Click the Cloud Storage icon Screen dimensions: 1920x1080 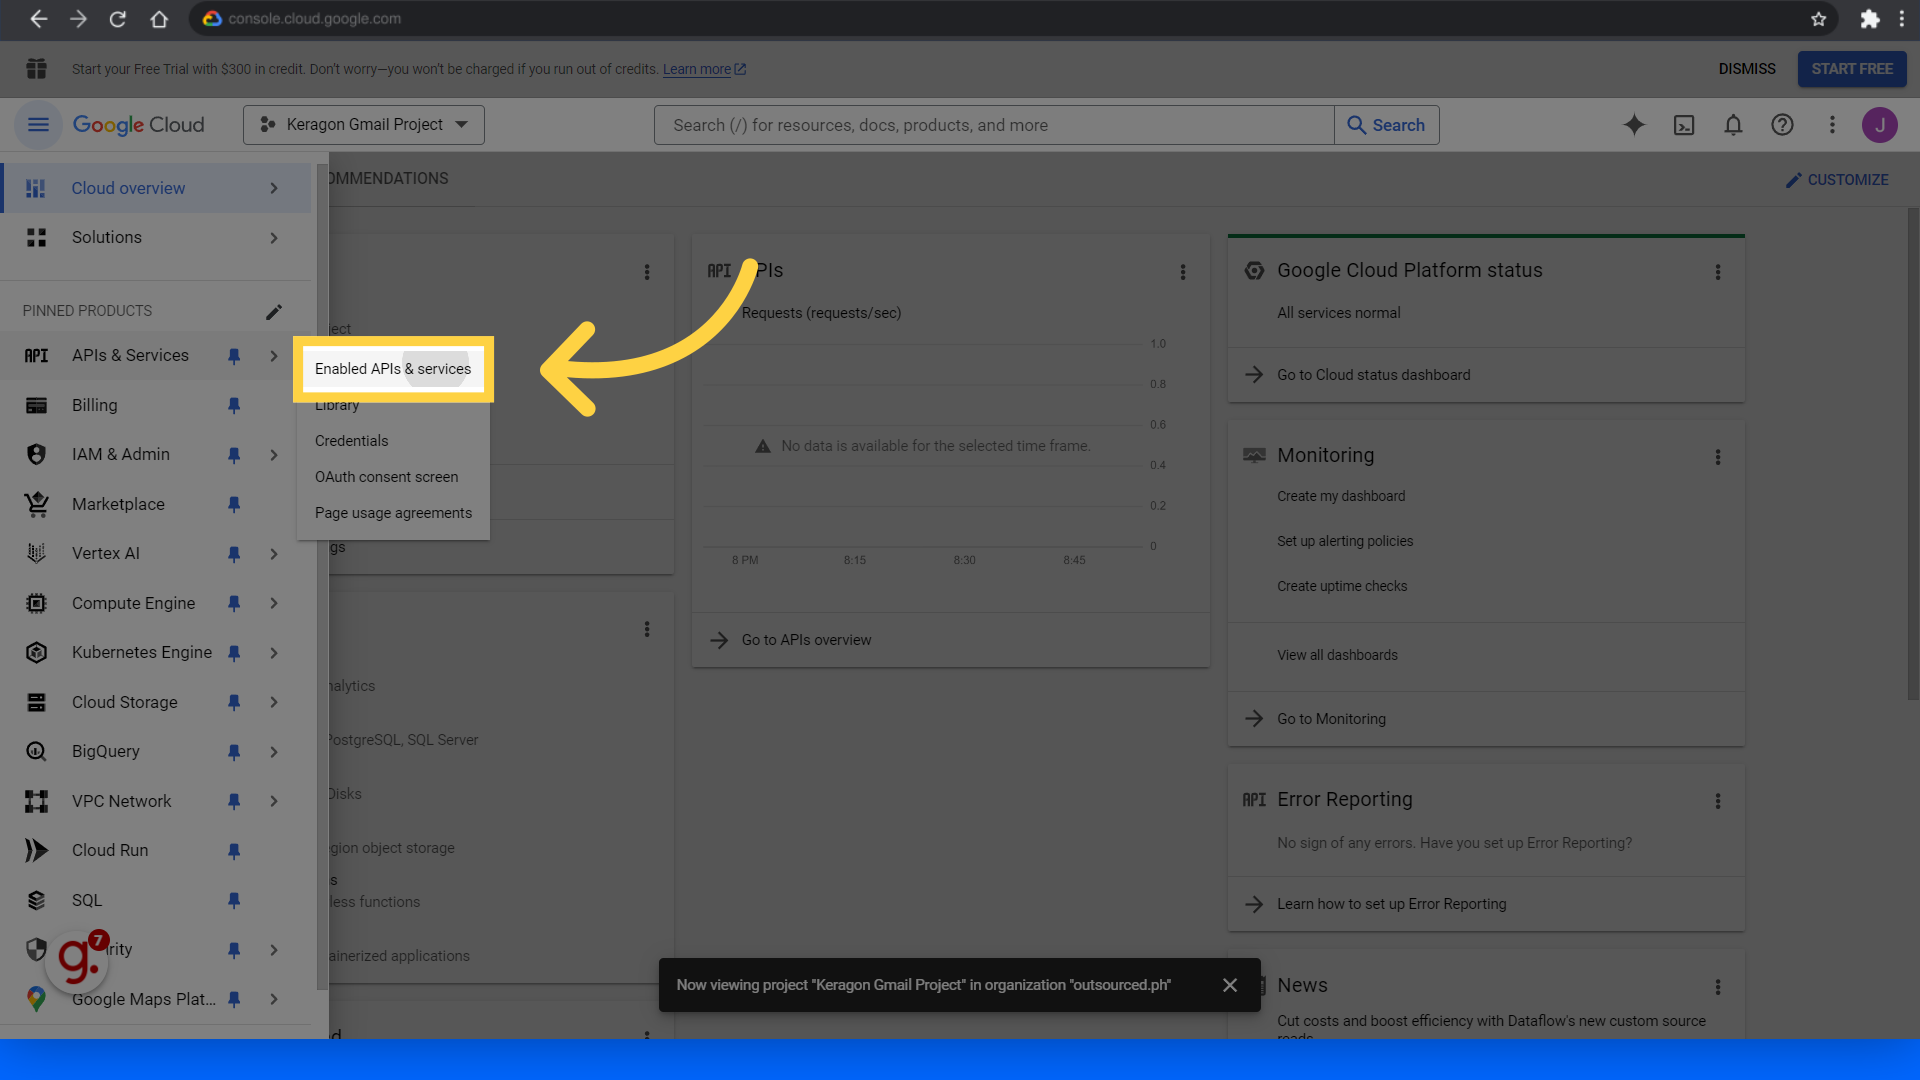click(x=37, y=702)
